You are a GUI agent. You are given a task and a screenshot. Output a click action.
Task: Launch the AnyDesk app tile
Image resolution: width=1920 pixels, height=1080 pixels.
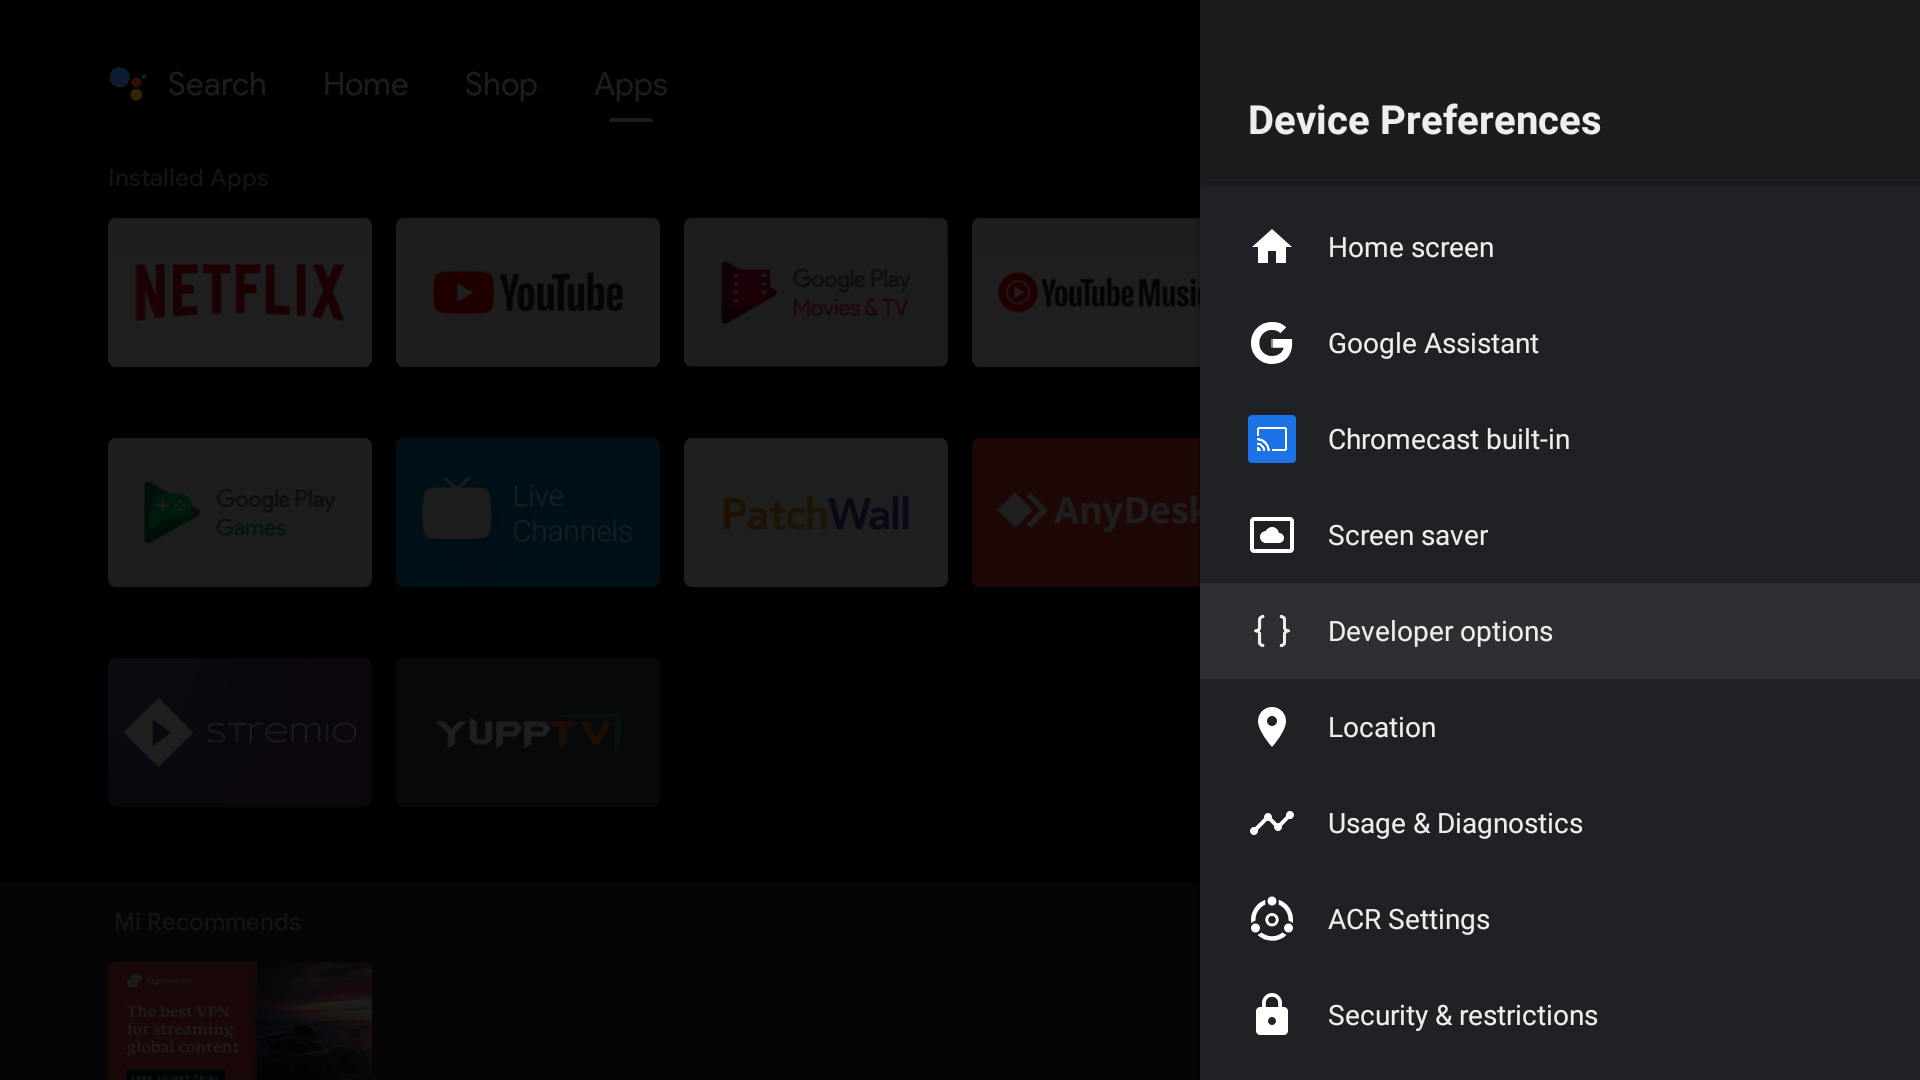tap(1086, 512)
